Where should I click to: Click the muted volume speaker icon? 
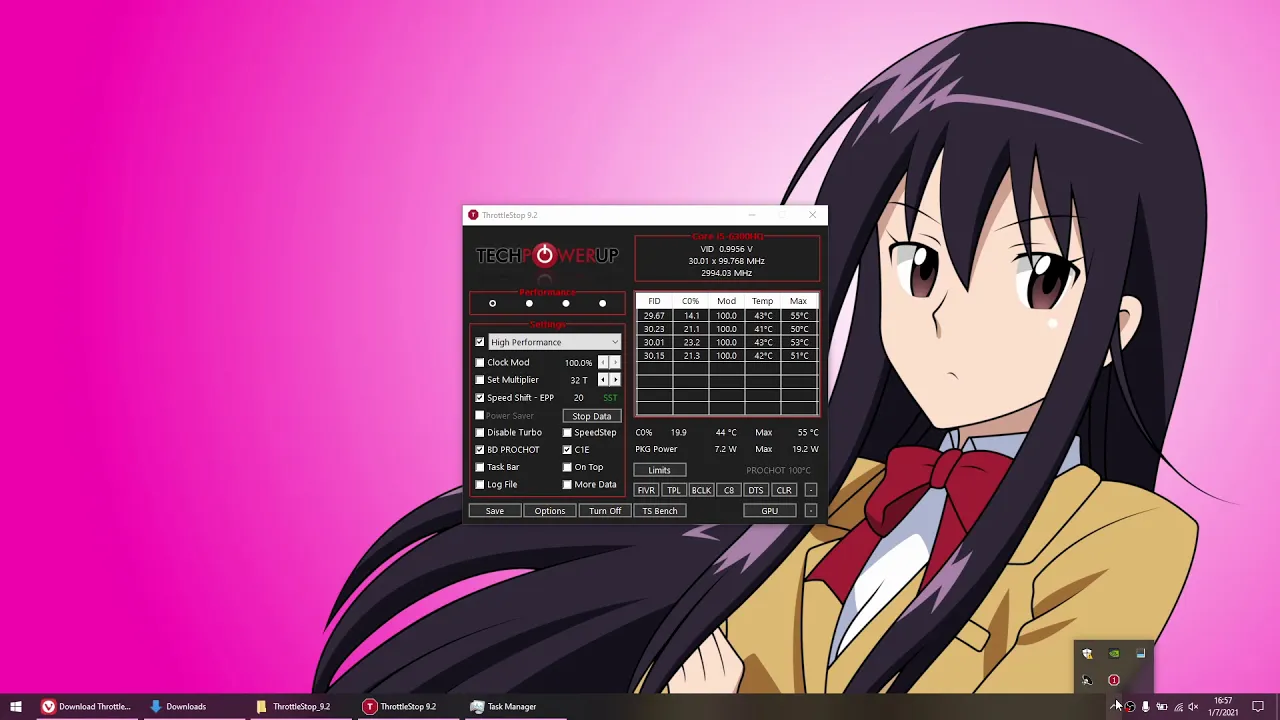1193,706
